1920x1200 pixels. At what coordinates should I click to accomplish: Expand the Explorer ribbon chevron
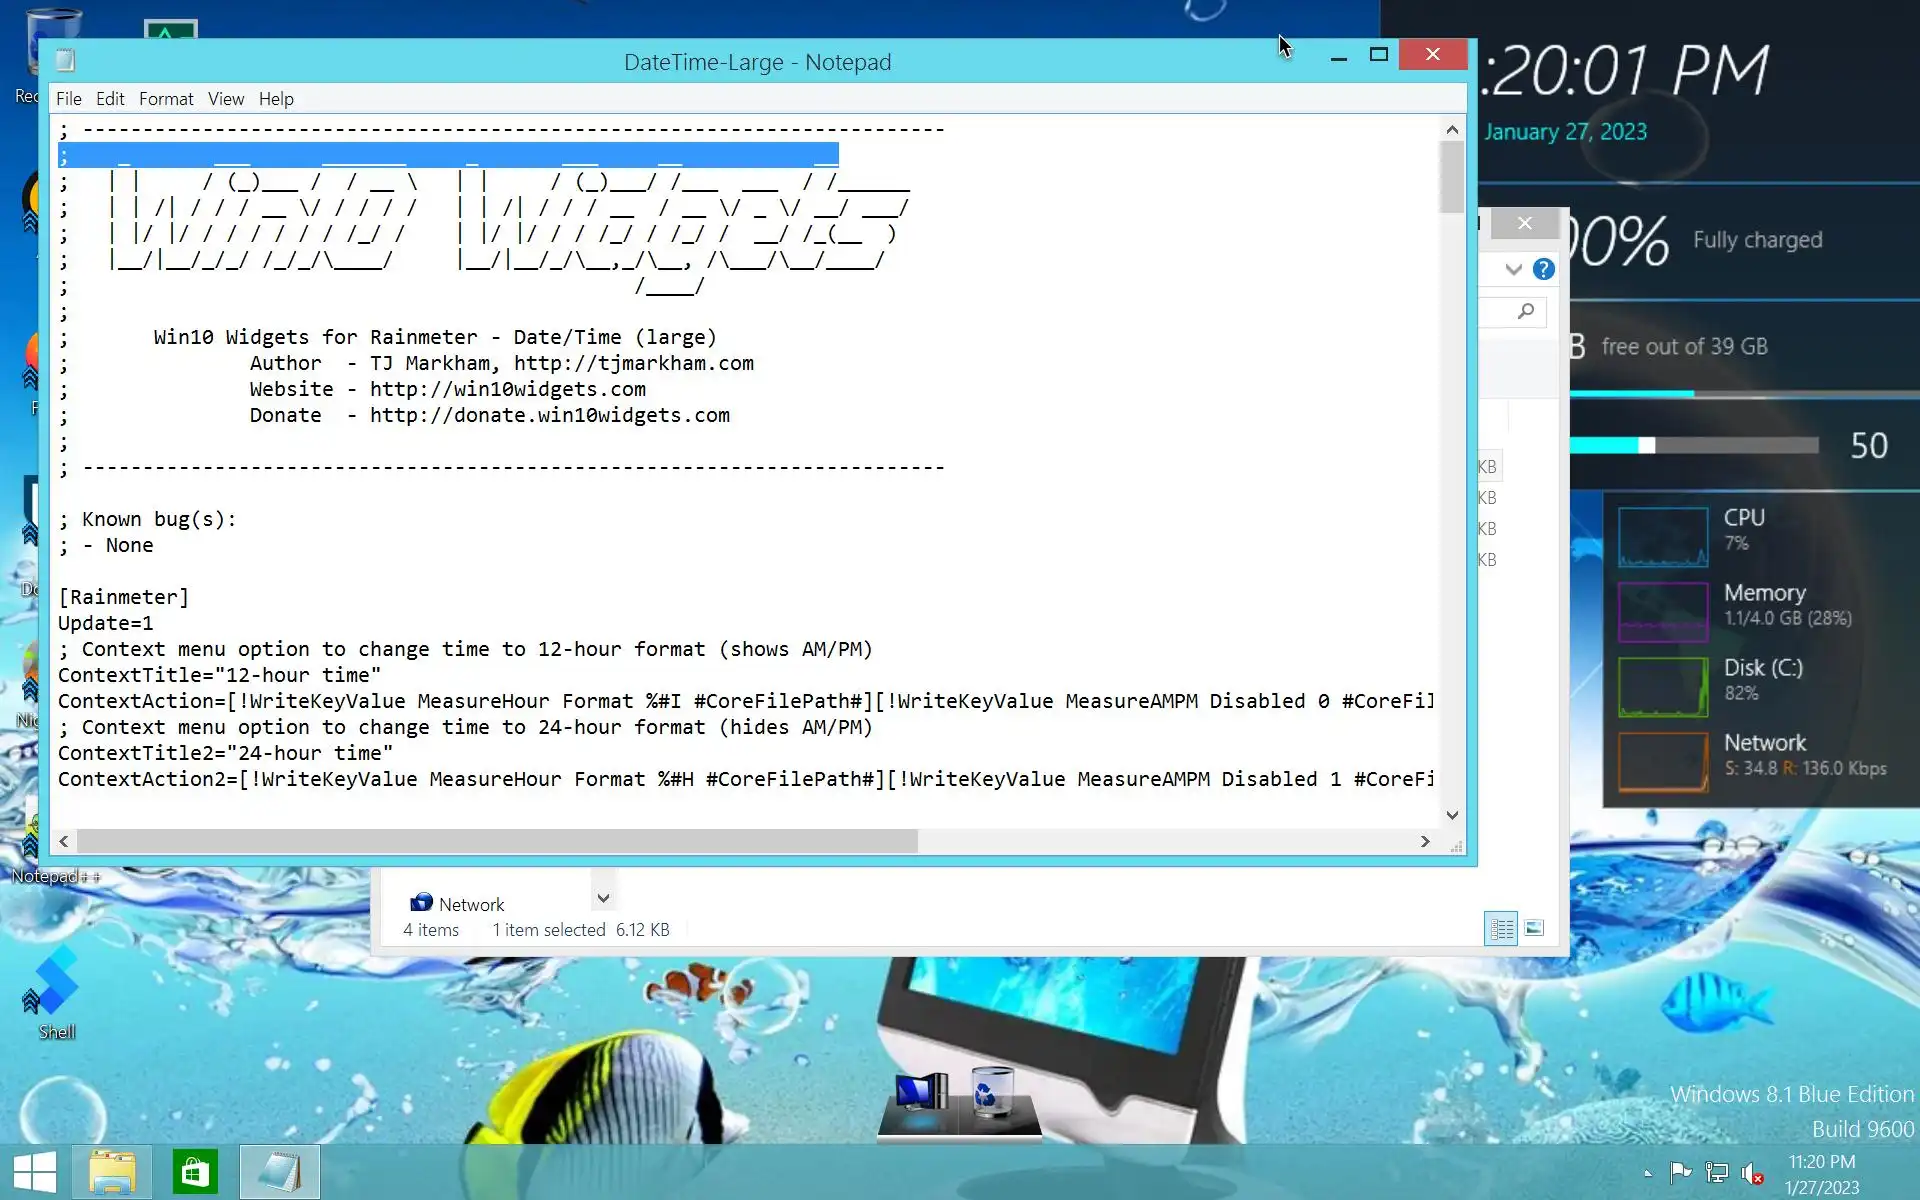pos(1513,269)
